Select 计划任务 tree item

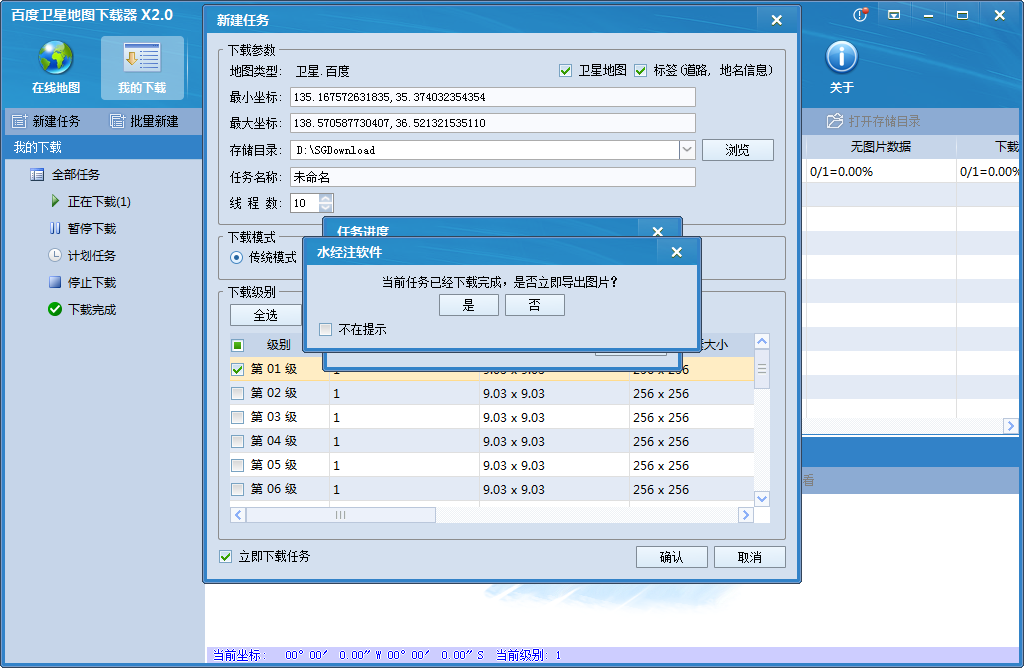tap(82, 255)
